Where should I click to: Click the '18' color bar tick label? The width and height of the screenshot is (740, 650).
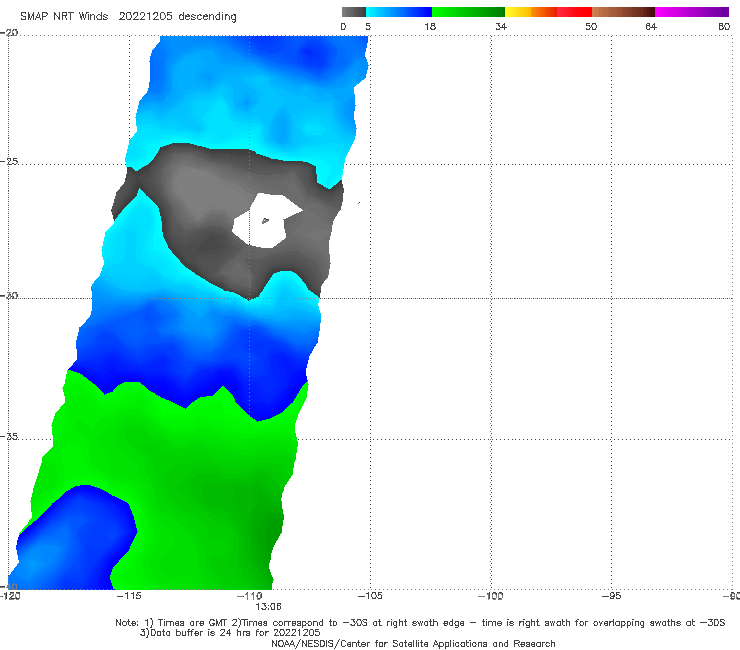pos(430,26)
